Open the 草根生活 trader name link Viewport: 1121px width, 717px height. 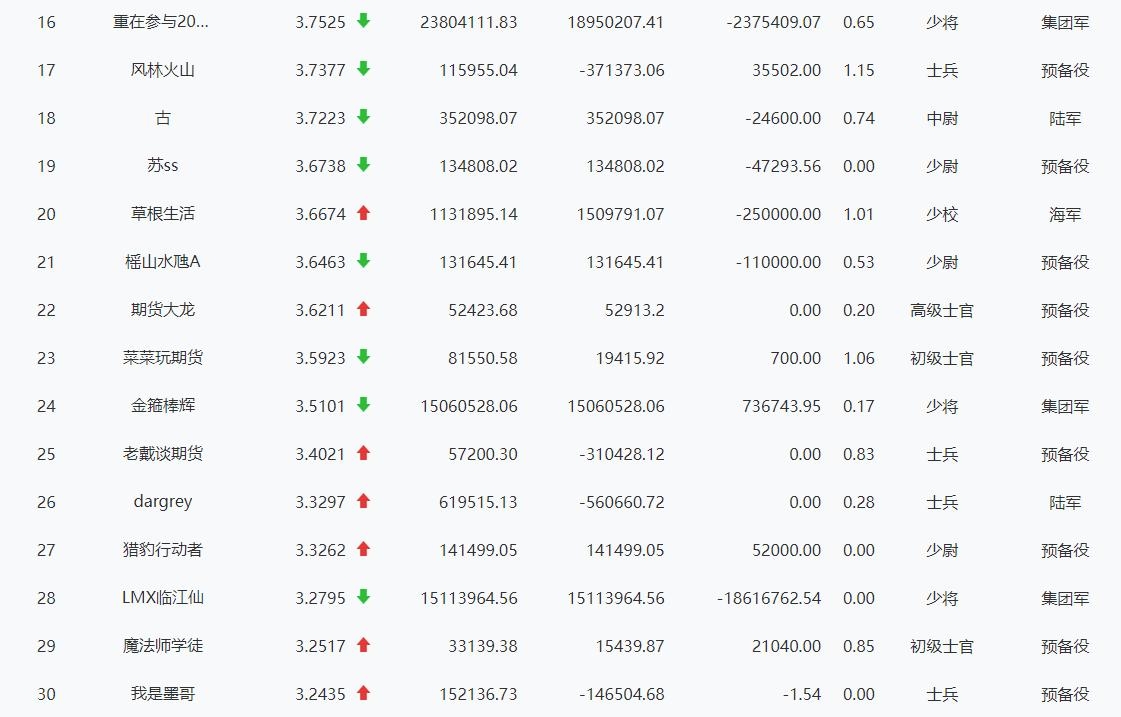[162, 214]
